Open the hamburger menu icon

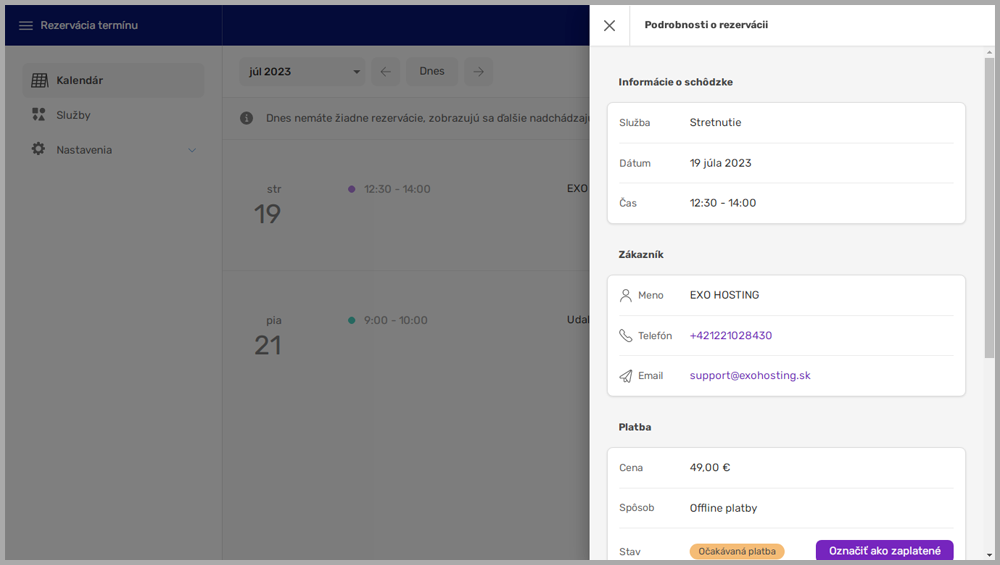[26, 26]
